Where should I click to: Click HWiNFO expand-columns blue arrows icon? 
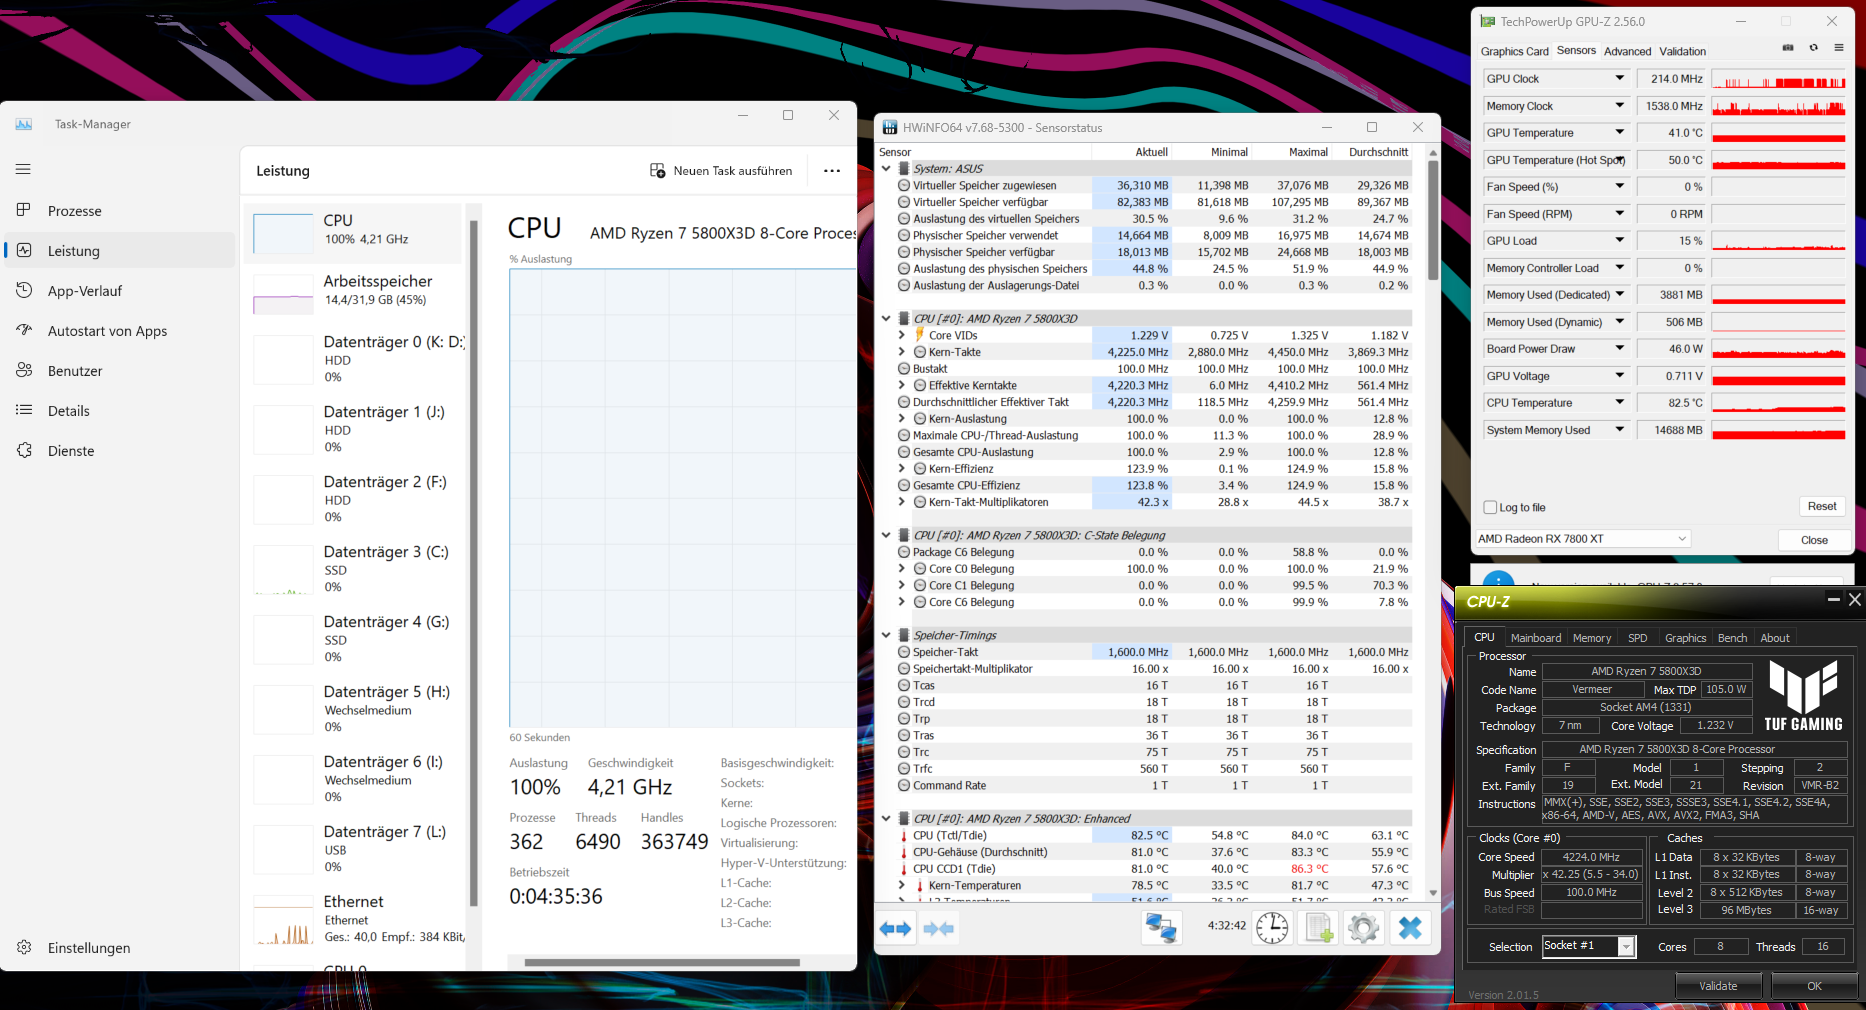point(896,929)
